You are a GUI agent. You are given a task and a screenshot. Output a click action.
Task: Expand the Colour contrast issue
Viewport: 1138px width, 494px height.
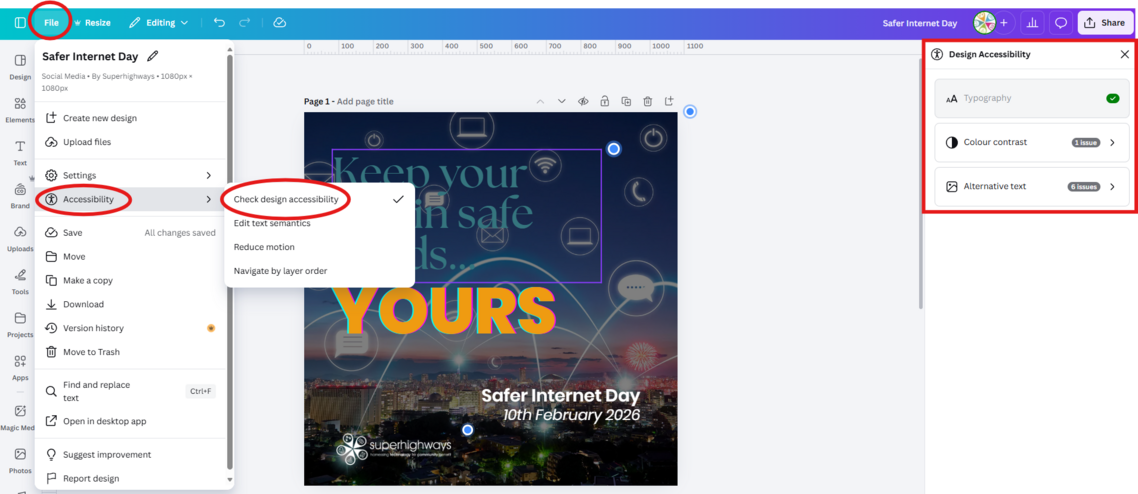1031,142
